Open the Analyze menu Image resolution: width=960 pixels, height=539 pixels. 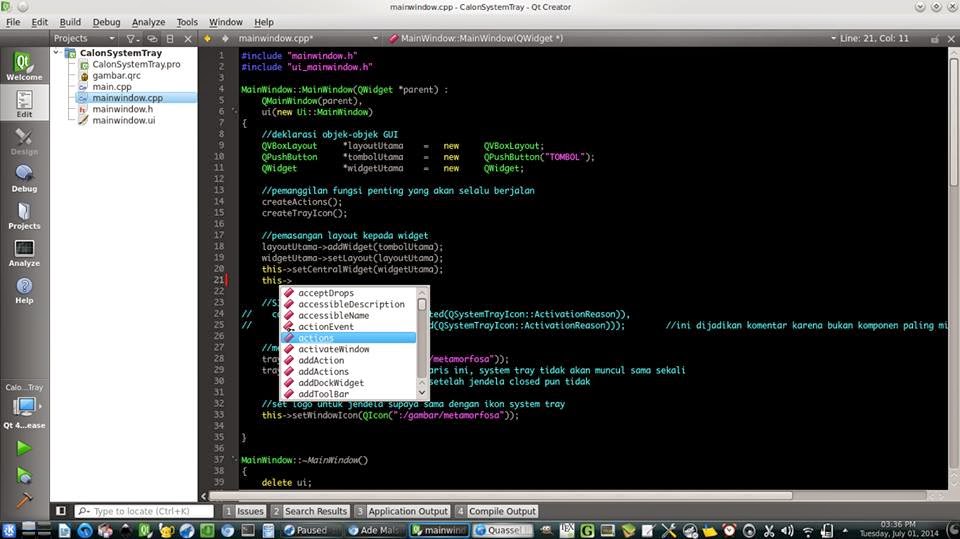point(148,22)
